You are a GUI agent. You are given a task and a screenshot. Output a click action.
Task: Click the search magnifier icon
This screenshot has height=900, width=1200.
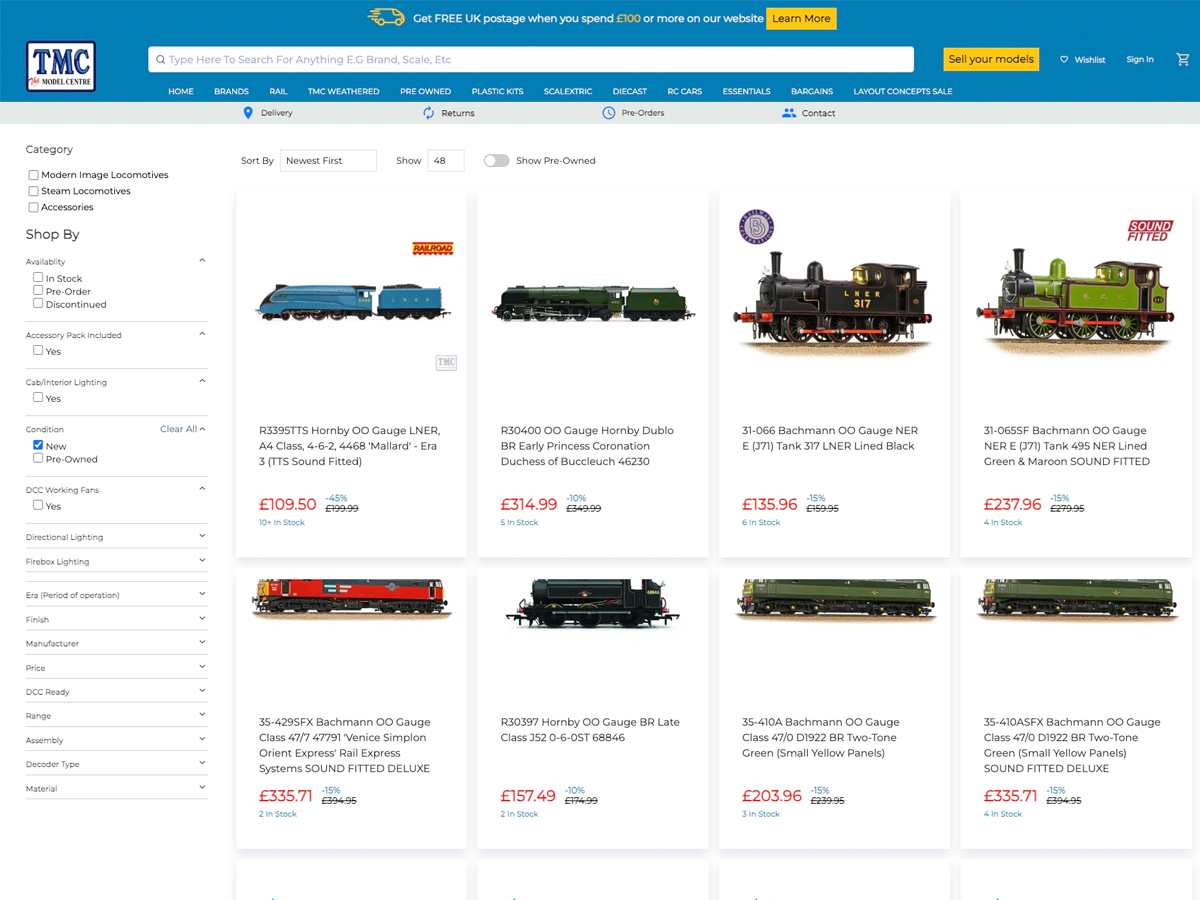click(x=160, y=60)
